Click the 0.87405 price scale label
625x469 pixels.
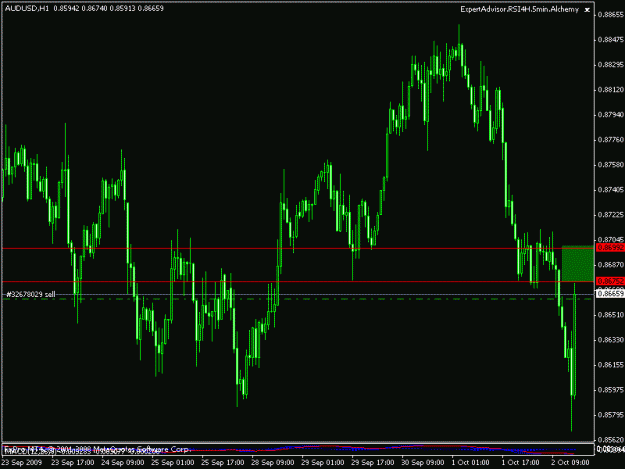(611, 190)
